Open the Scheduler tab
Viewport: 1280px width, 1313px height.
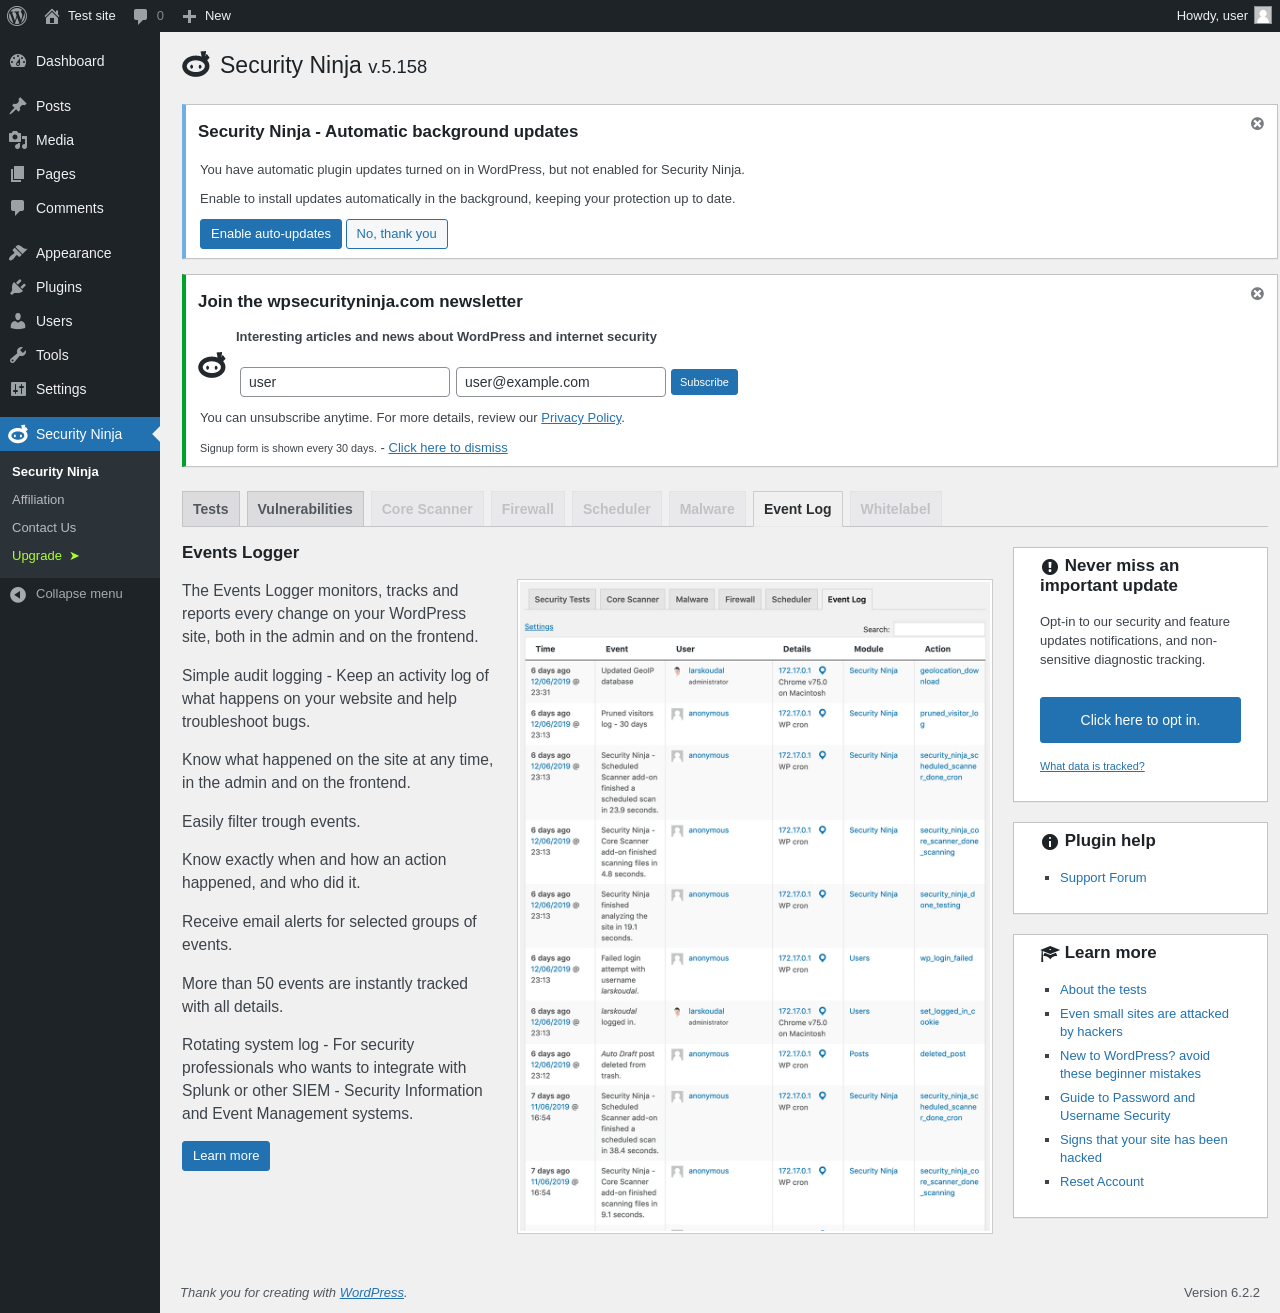(x=617, y=509)
